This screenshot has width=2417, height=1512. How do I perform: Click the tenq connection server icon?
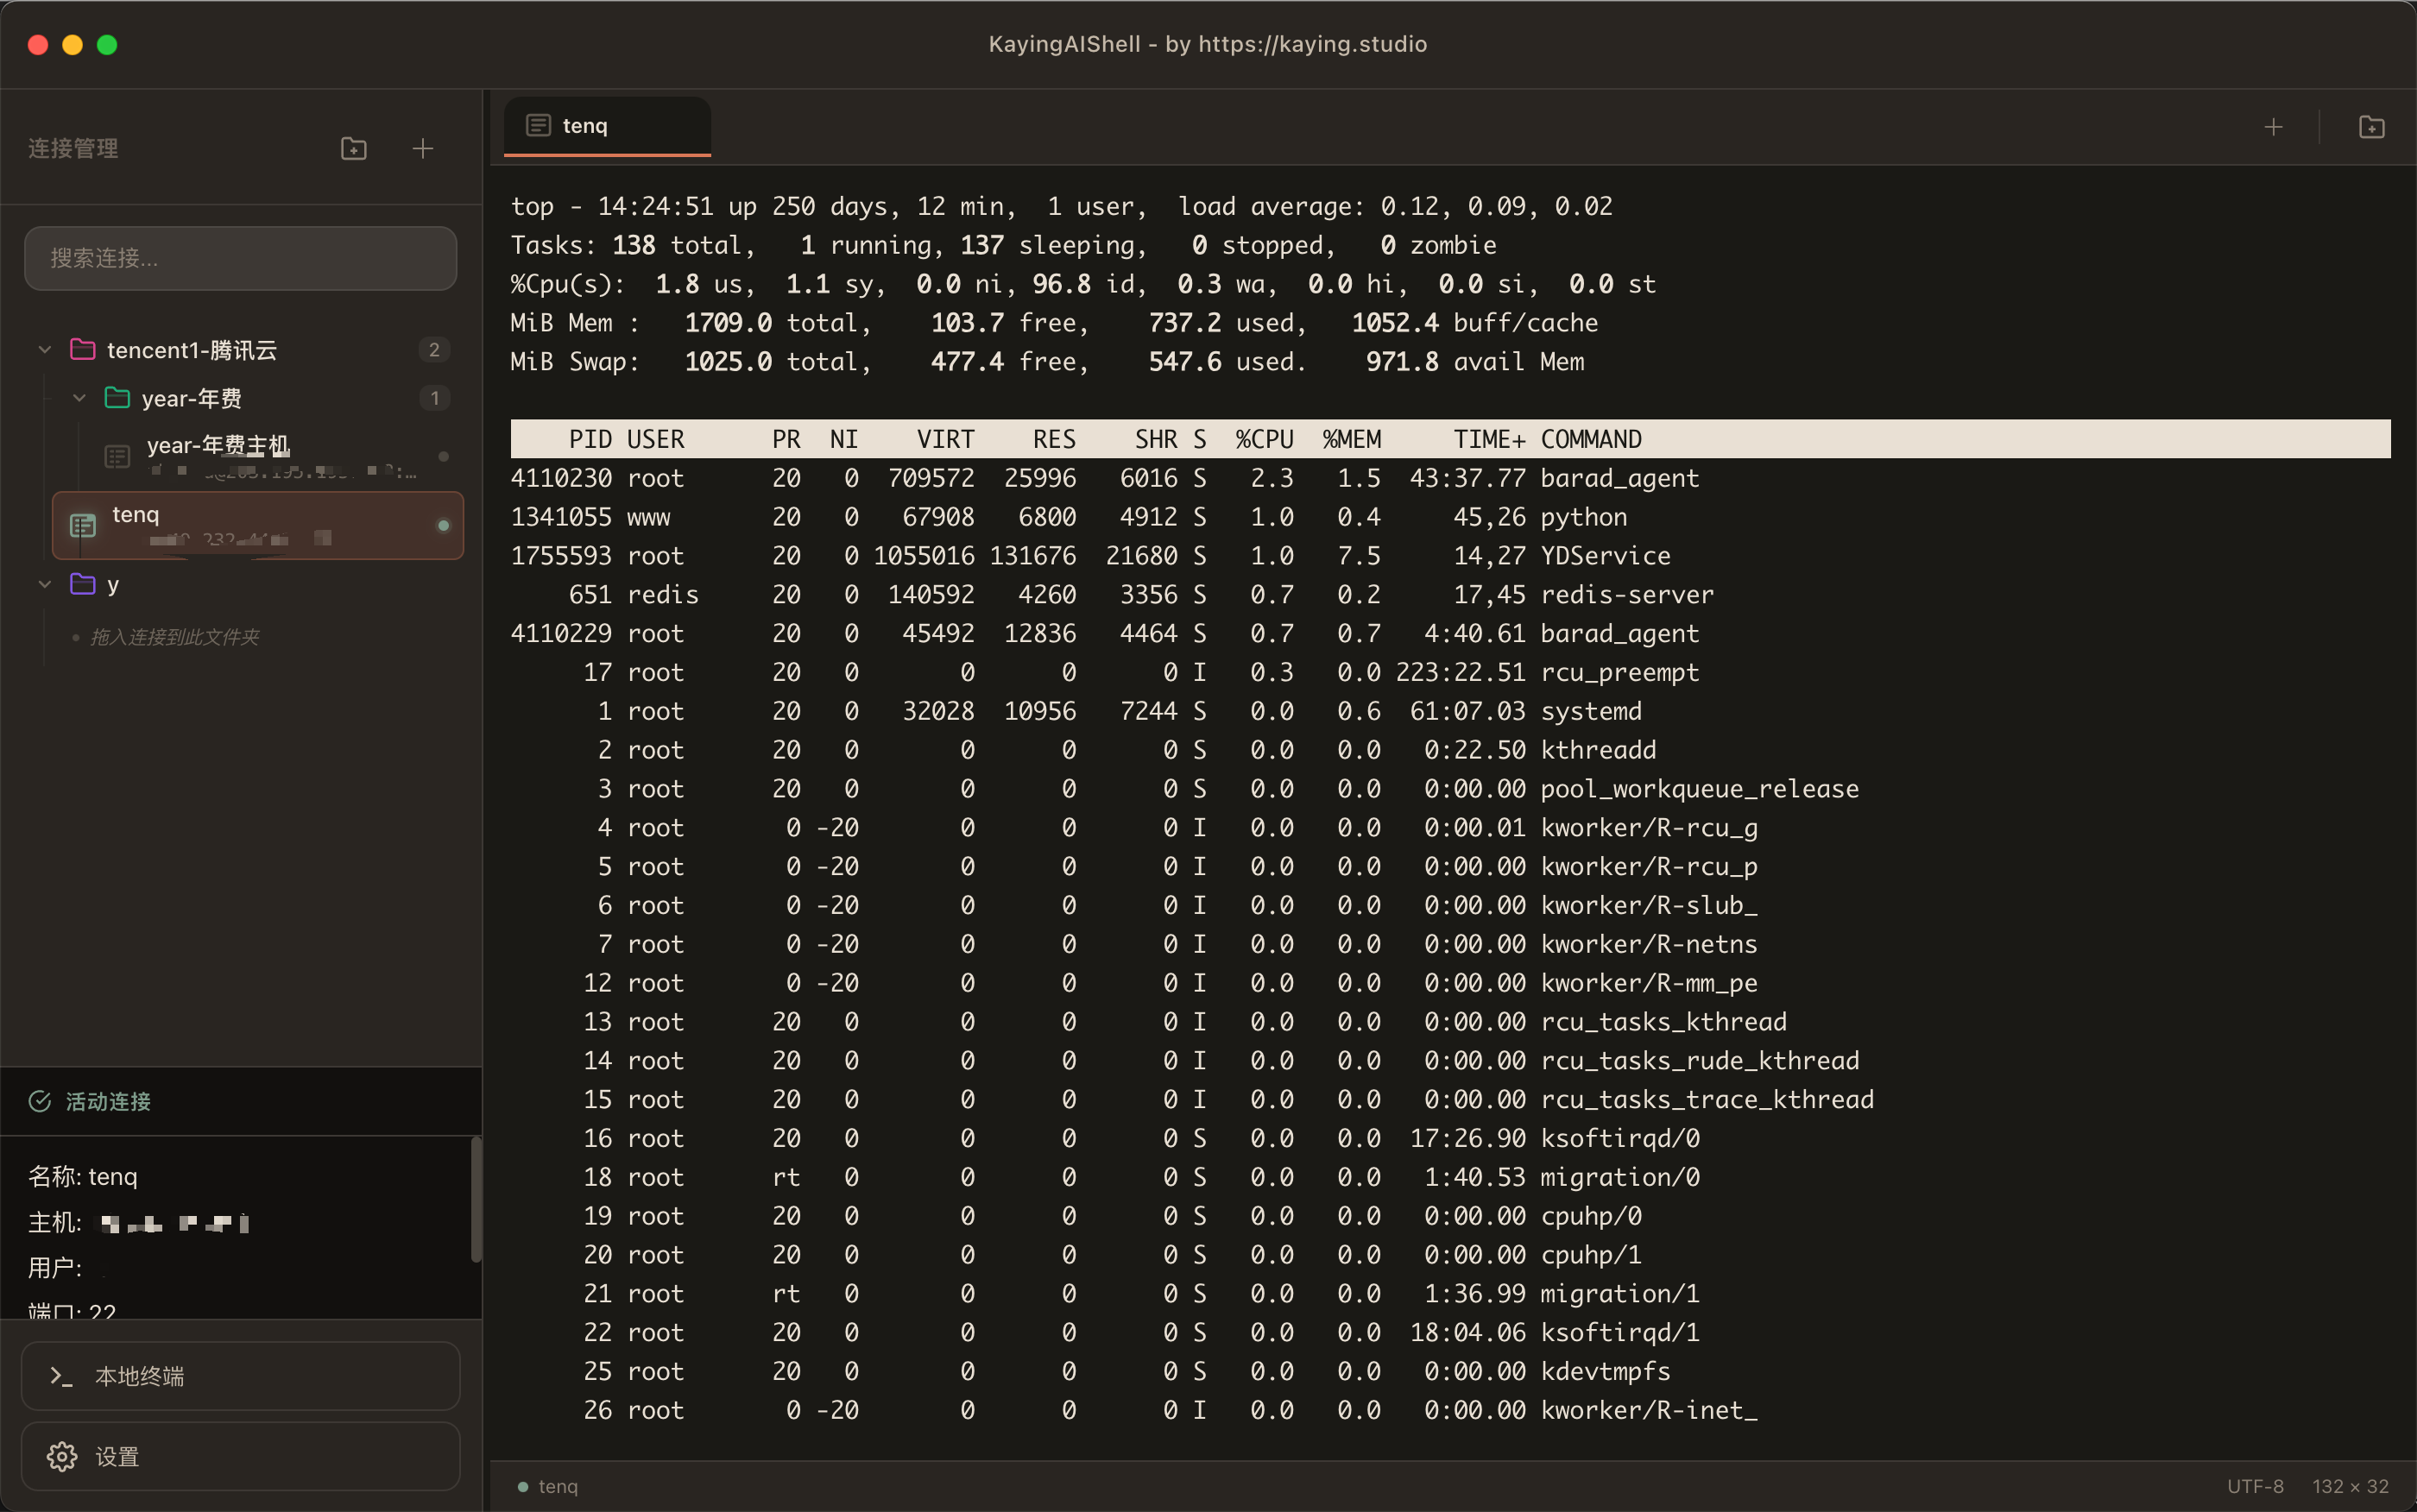tap(83, 525)
